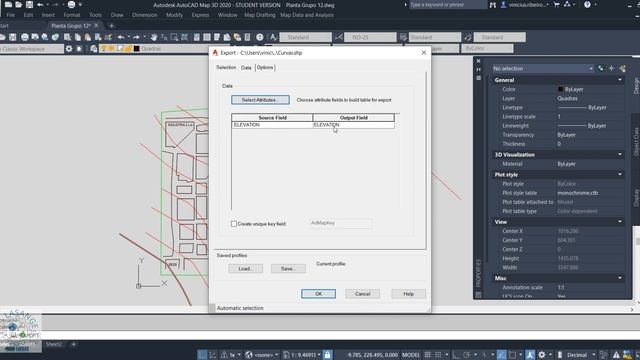Screen dimensions: 640x360
Task: Collapse the Plot style section
Action: coord(620,174)
